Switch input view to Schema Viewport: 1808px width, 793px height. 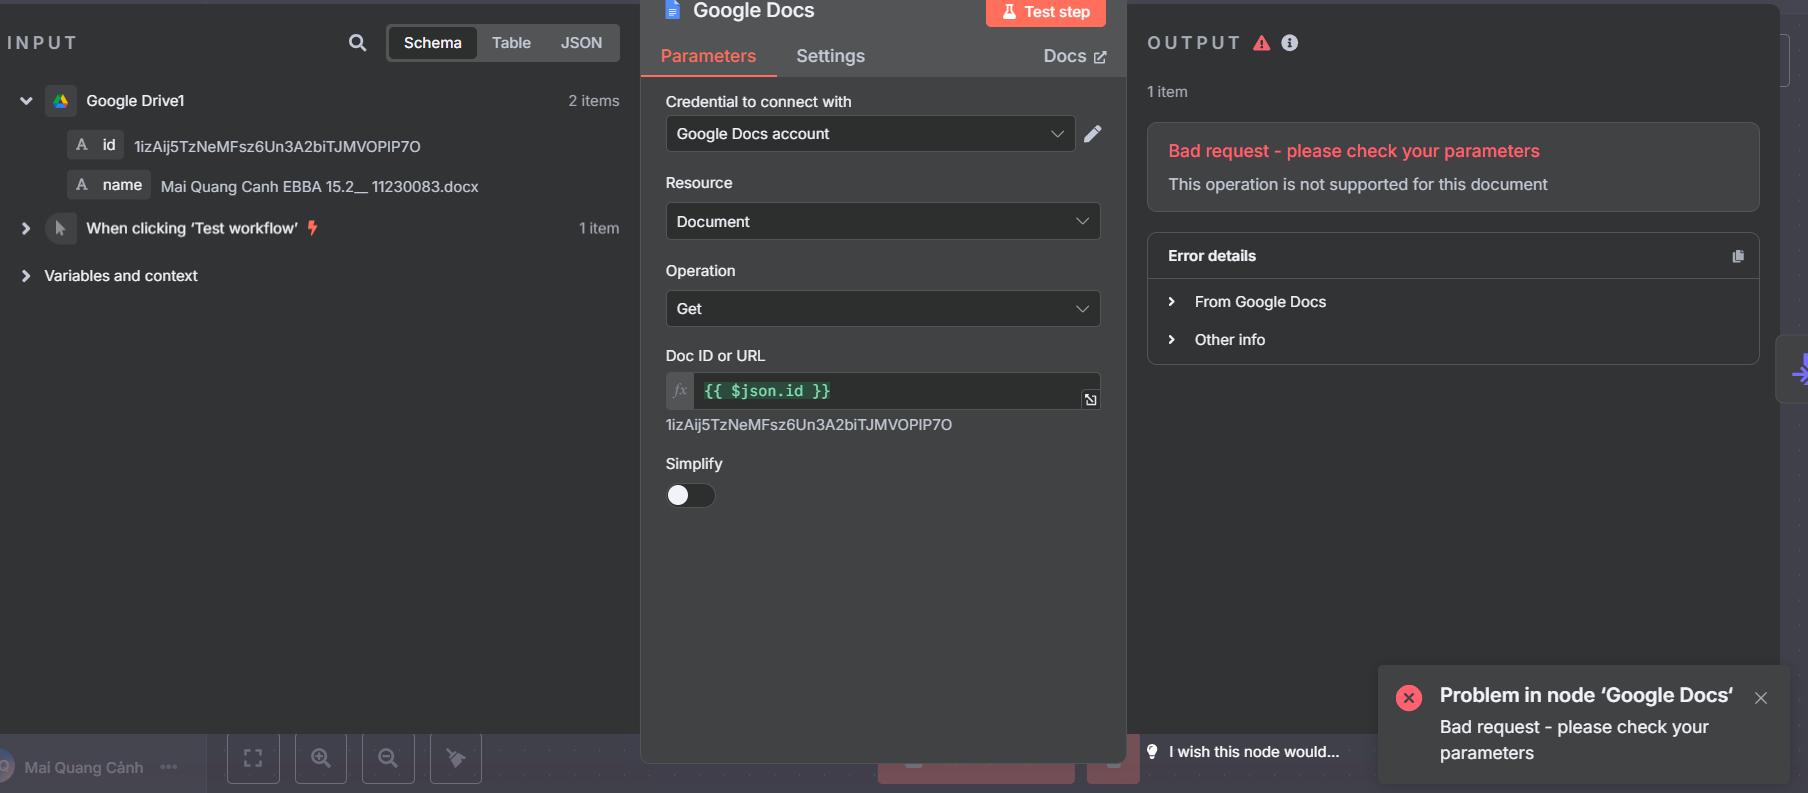(x=432, y=43)
